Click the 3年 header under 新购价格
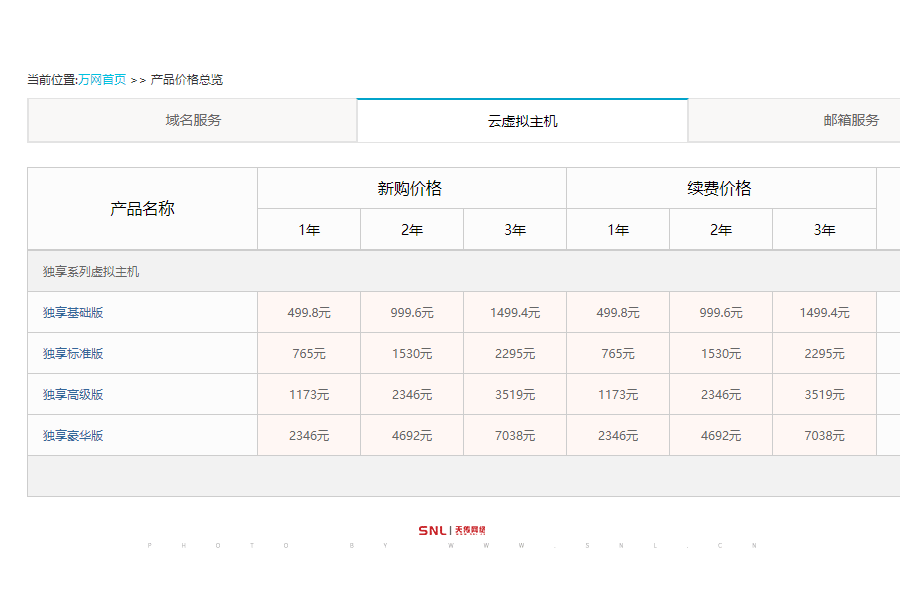The image size is (900, 600). 515,230
